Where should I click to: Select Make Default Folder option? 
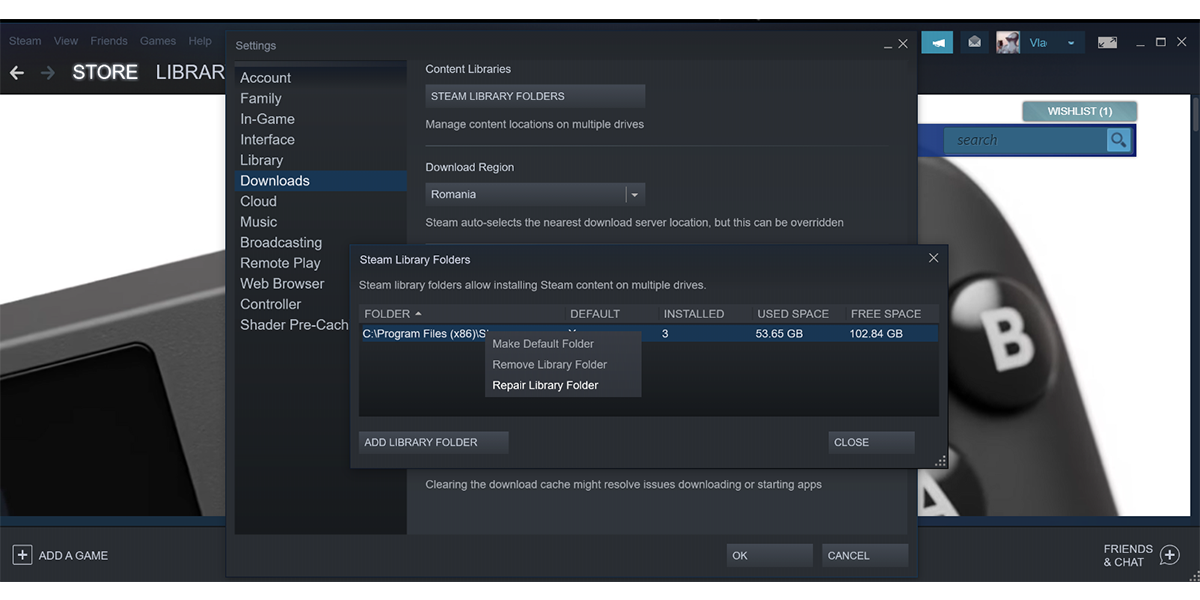pyautogui.click(x=542, y=343)
